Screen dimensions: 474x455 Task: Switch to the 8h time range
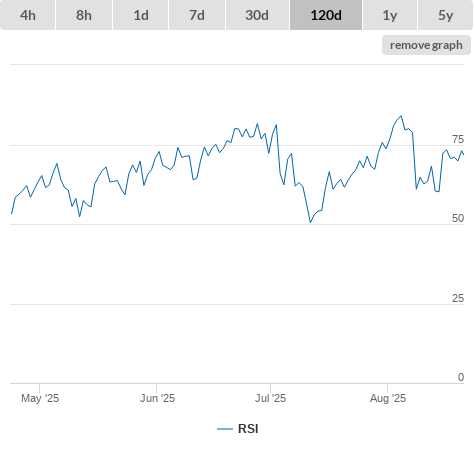tap(84, 15)
